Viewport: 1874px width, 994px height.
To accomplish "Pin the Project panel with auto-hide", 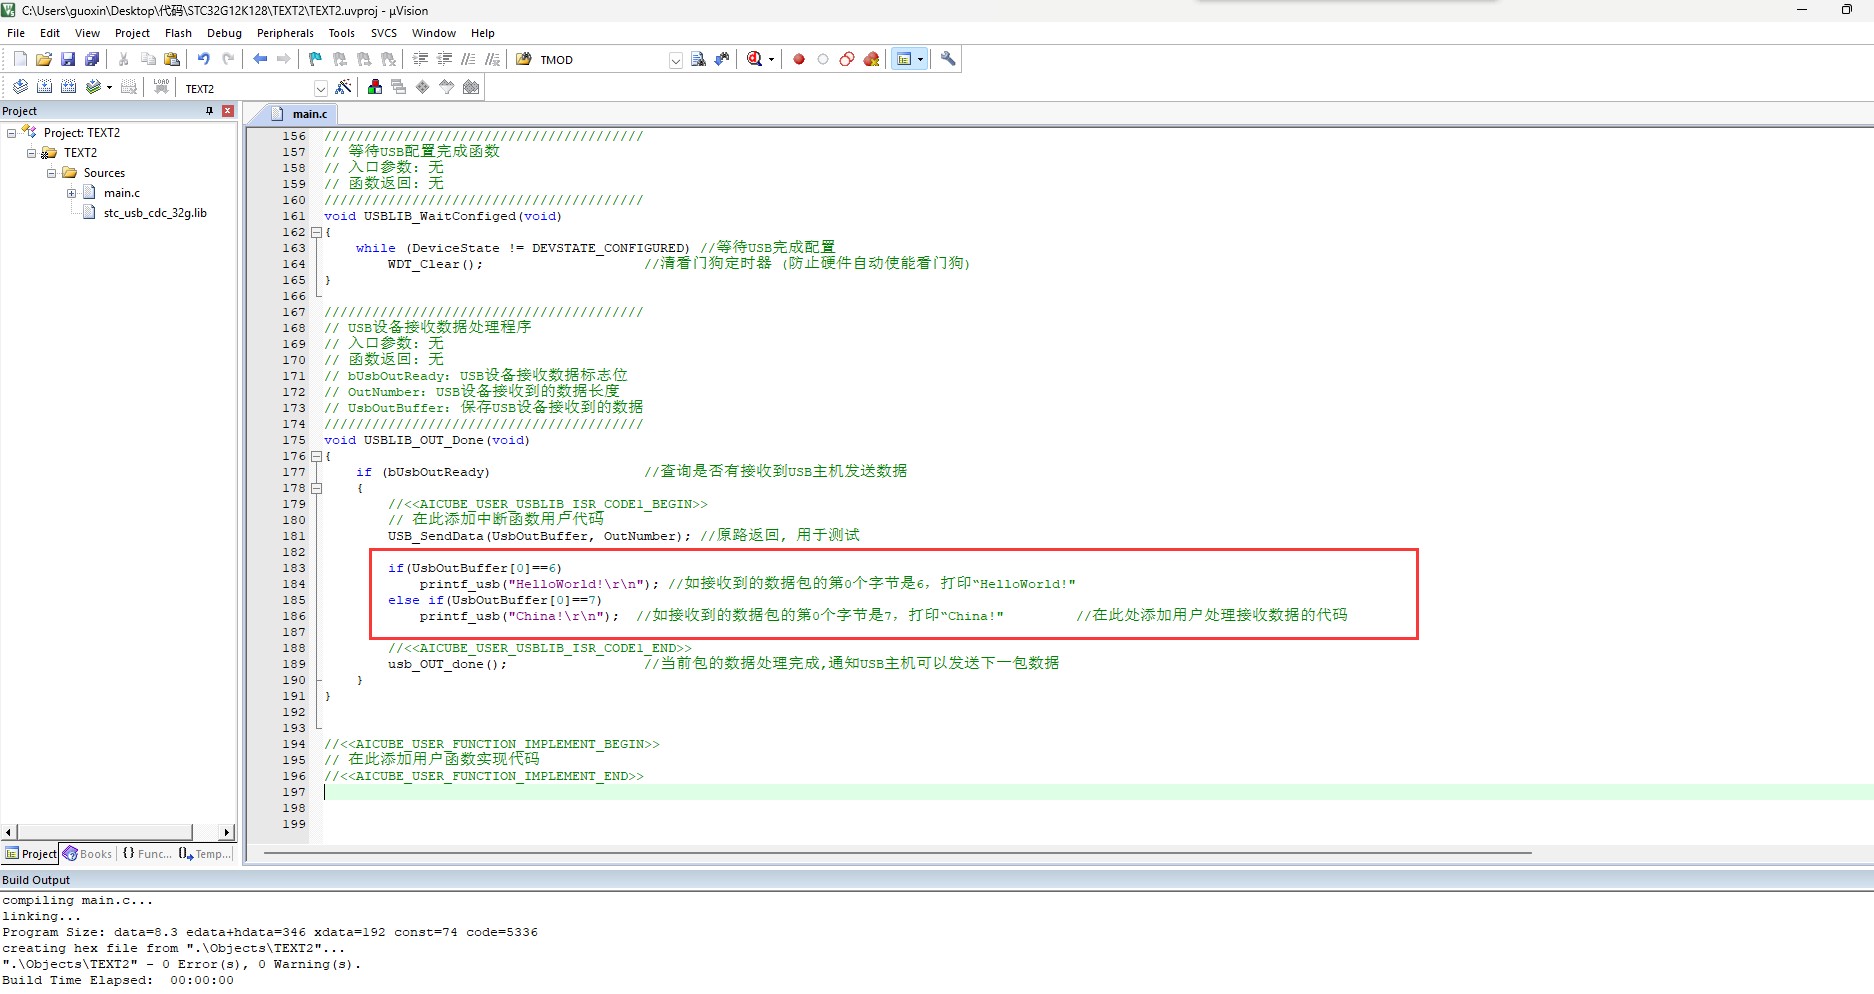I will click(209, 111).
